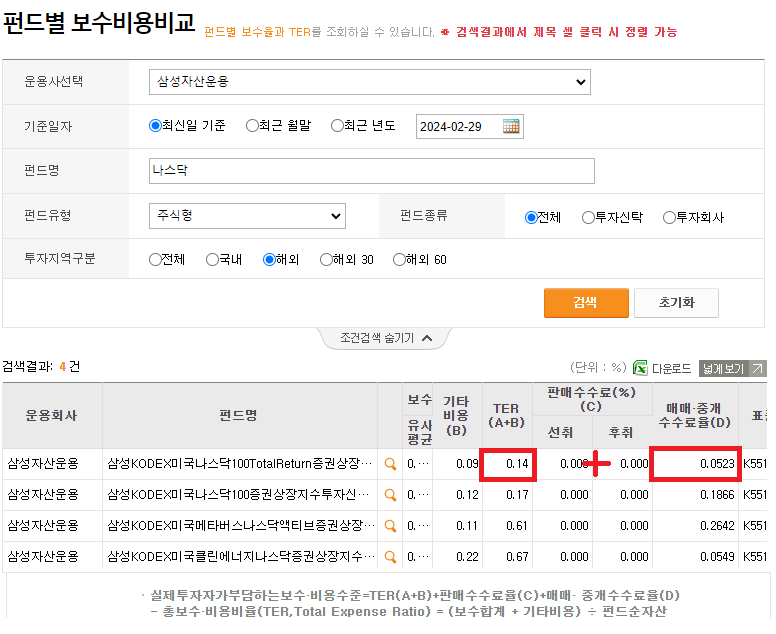Click TER value 0.14
Screen dimensions: 776x634
517,464
